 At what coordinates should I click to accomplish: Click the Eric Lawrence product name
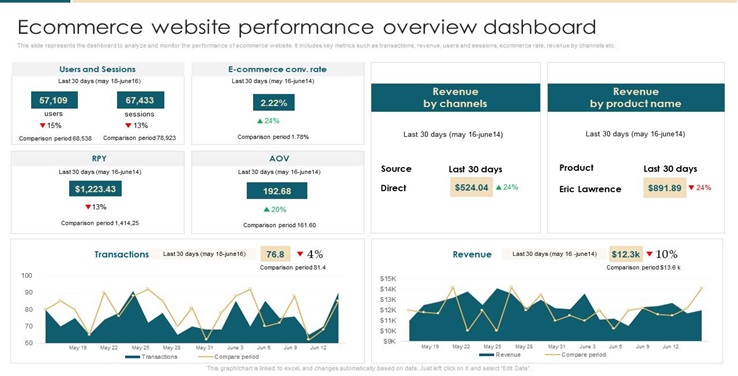(590, 189)
